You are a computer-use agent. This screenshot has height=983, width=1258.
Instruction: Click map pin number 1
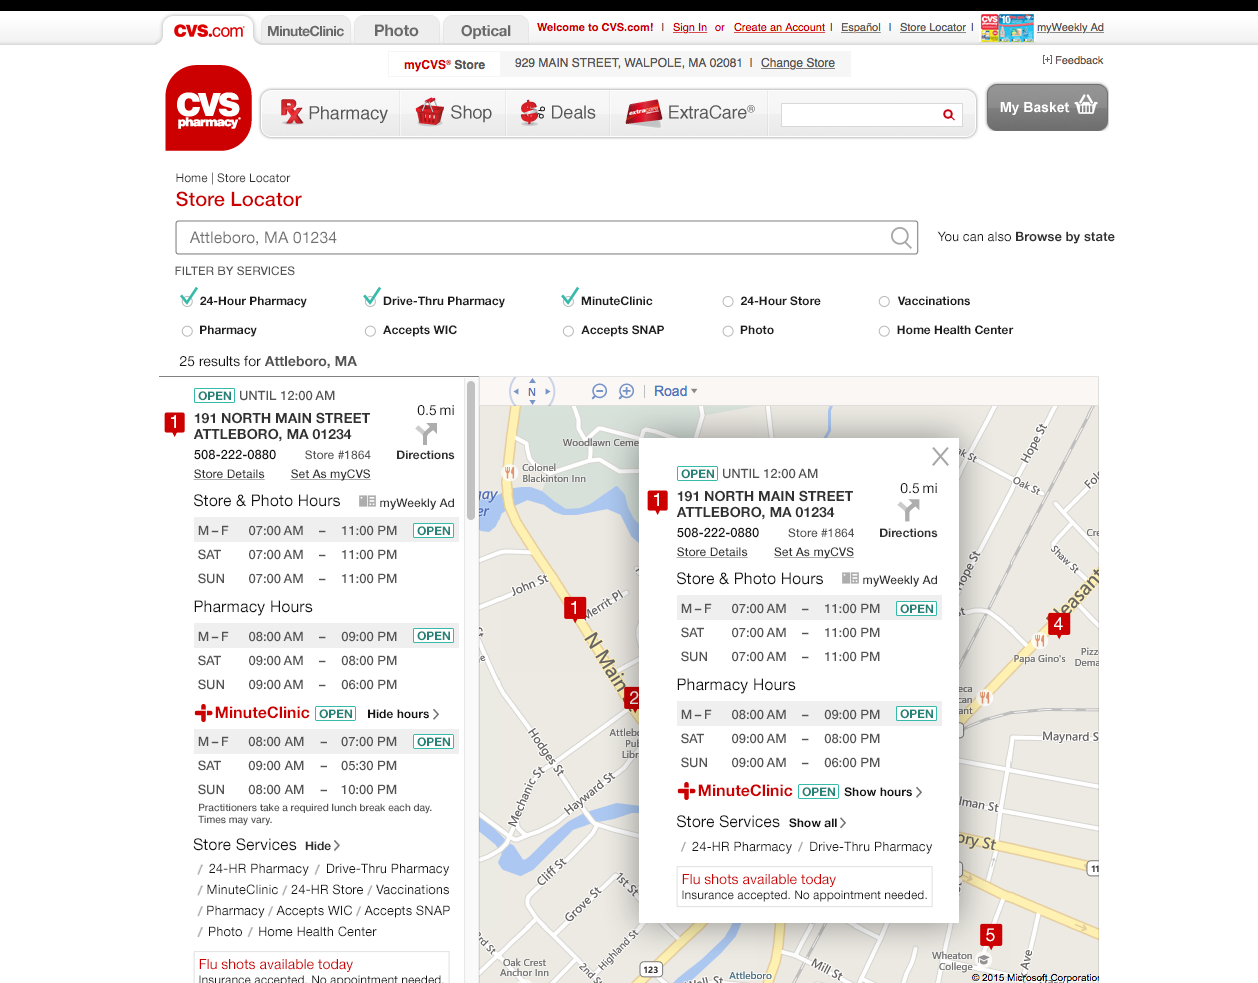click(x=574, y=609)
